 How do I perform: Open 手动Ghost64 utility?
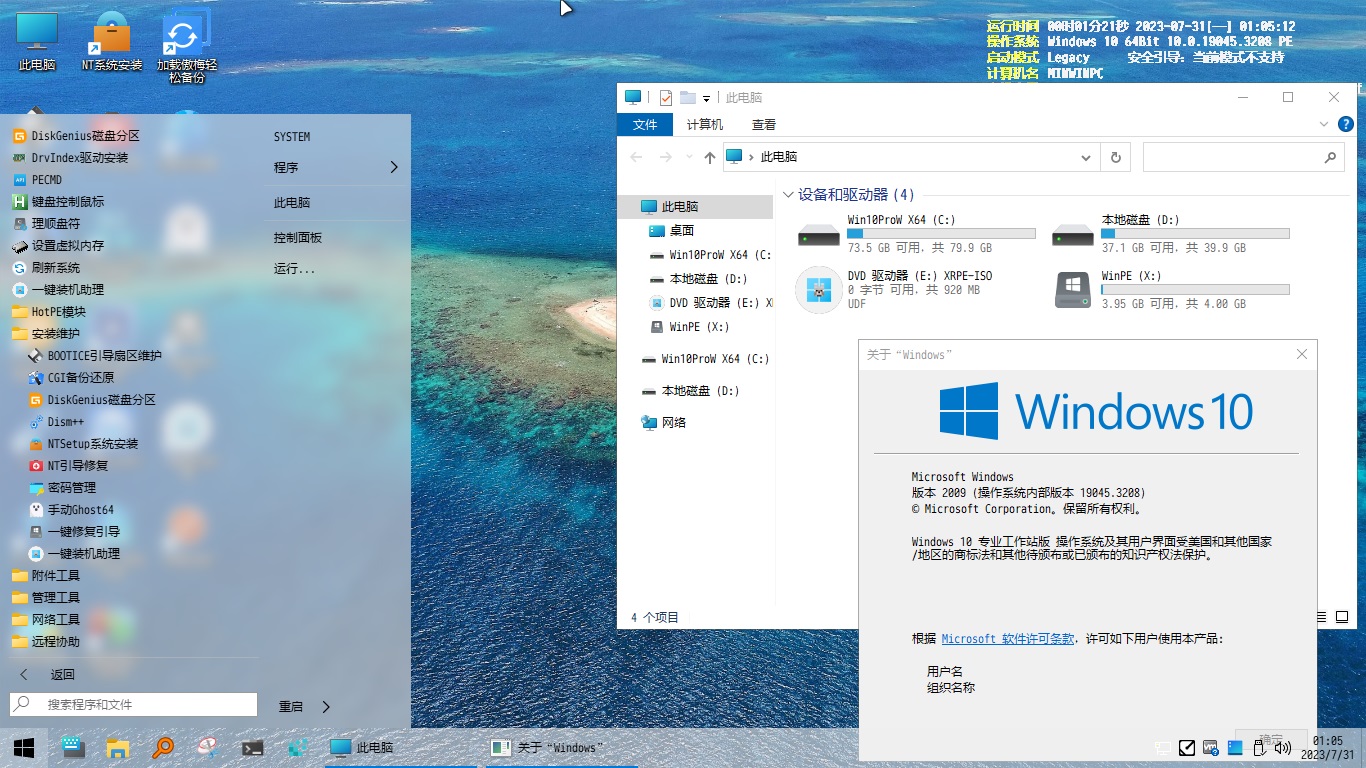[80, 510]
